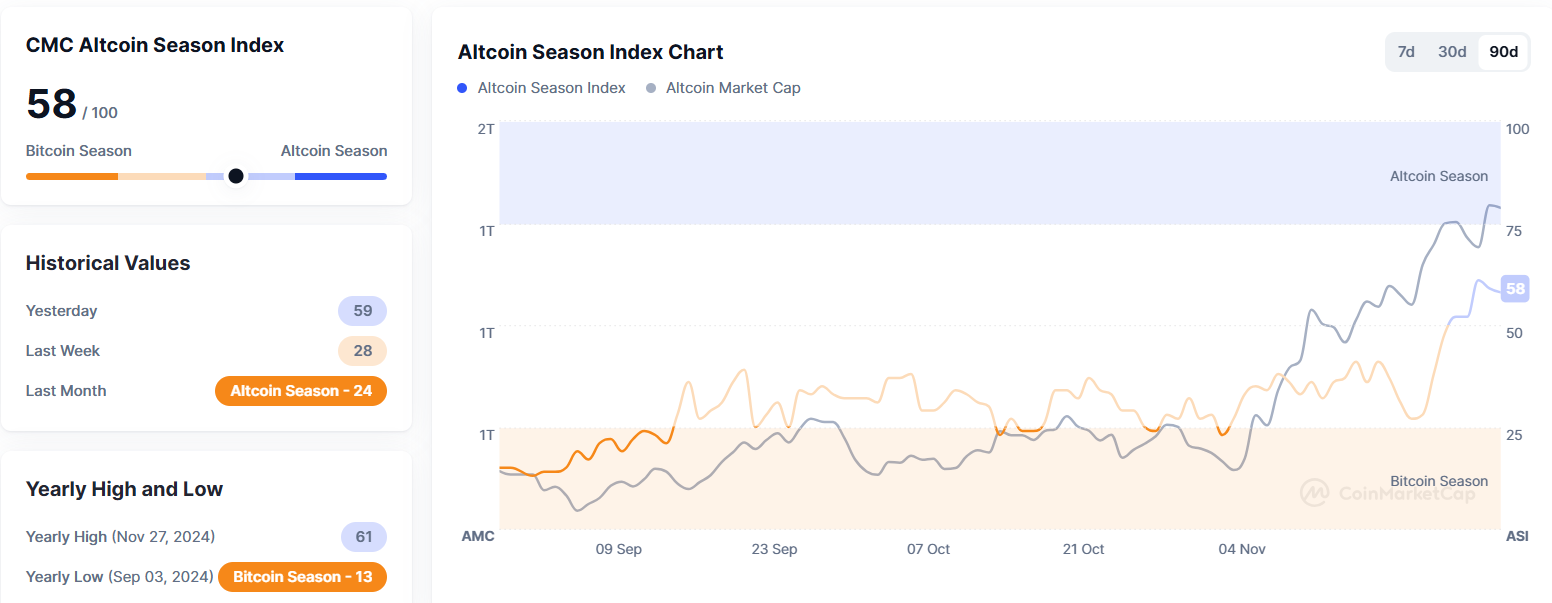1552x603 pixels.
Task: Click the Yesterday value badge 59
Action: click(362, 311)
